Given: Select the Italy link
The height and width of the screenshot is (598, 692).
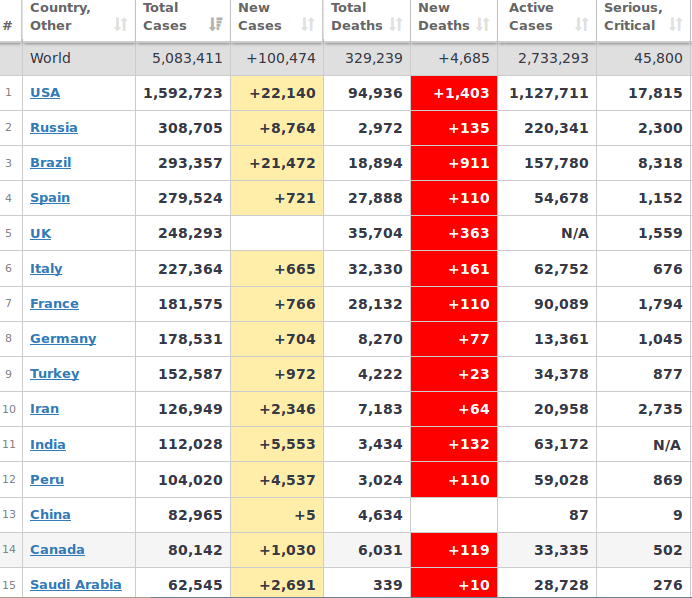Looking at the screenshot, I should [46, 268].
